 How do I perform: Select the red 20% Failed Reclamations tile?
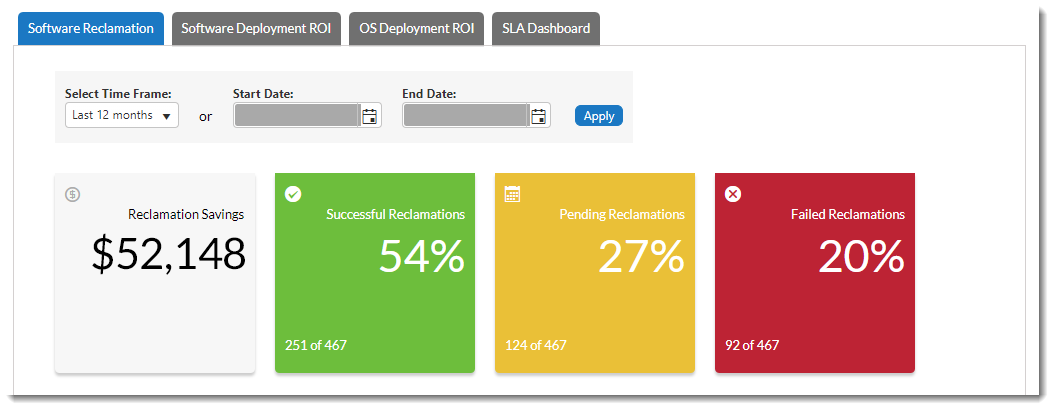coord(814,273)
